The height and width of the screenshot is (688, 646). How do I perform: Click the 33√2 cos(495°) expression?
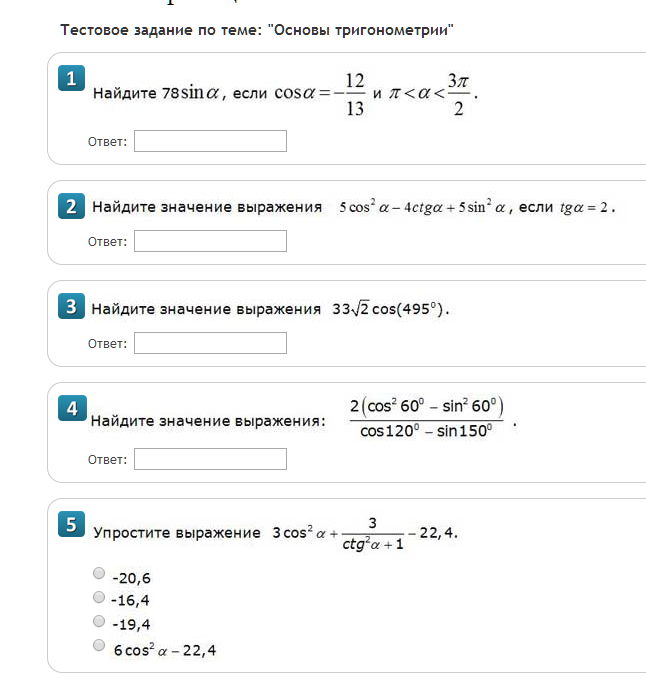pyautogui.click(x=391, y=309)
